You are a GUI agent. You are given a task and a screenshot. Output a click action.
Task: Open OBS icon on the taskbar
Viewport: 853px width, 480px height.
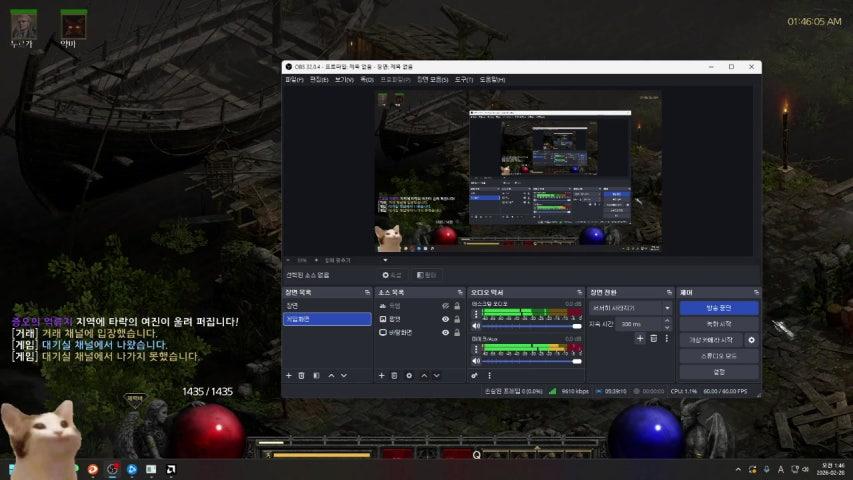[x=113, y=469]
